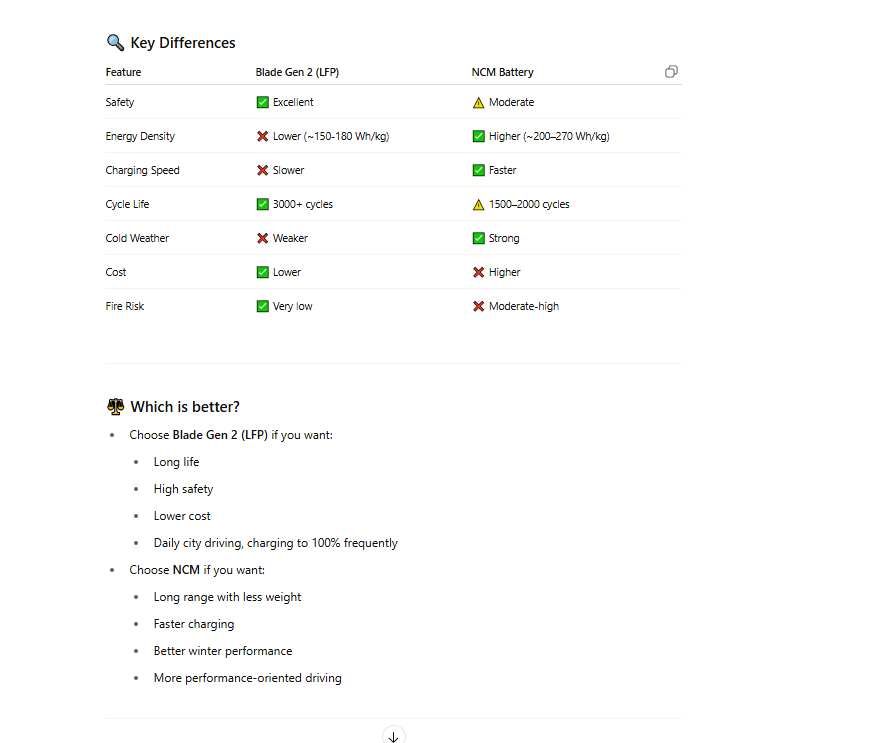Click the green checkmark beside Excellent
This screenshot has width=881, height=743.
tap(263, 102)
